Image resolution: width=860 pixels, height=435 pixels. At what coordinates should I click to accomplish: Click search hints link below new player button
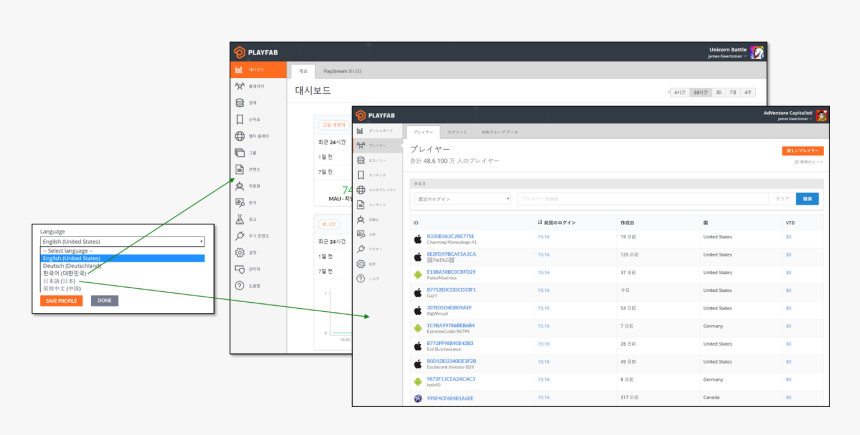coord(809,162)
